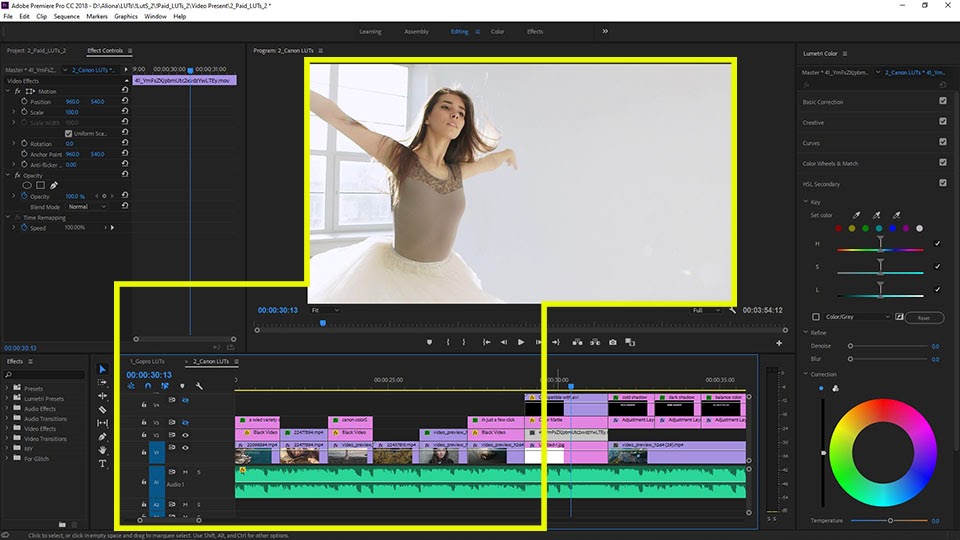The image size is (960, 540).
Task: Open the Blend Mode dropdown
Action: (x=88, y=207)
